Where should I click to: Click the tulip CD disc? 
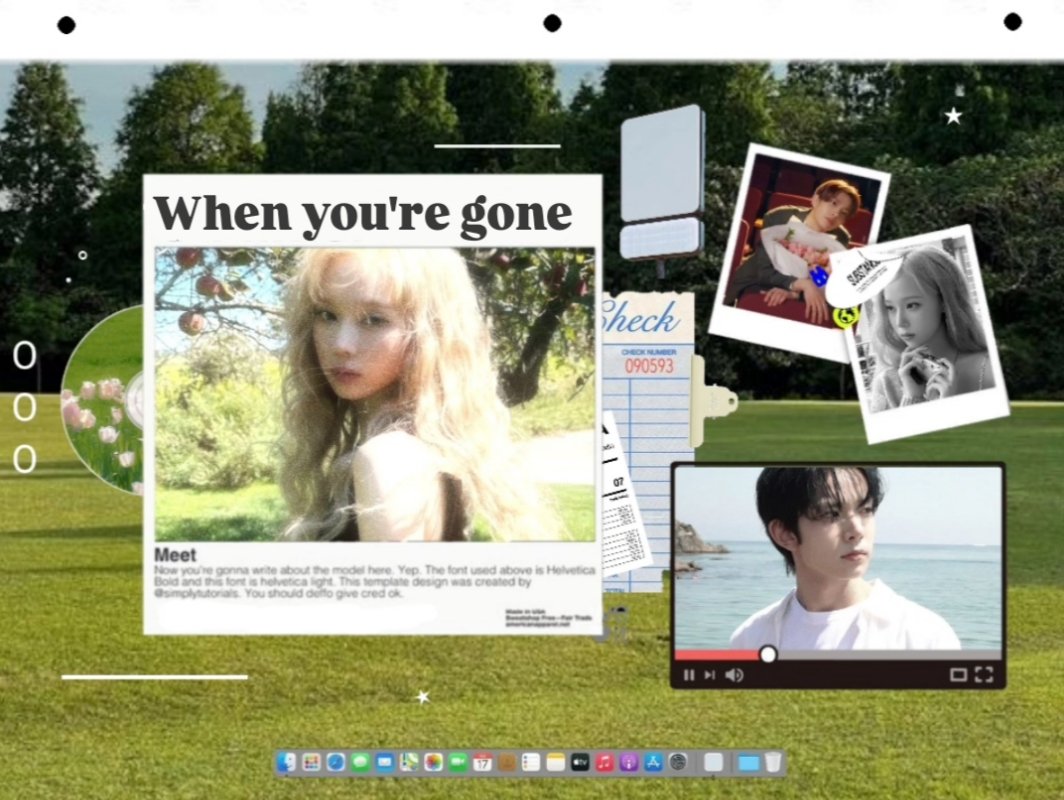pyautogui.click(x=102, y=400)
